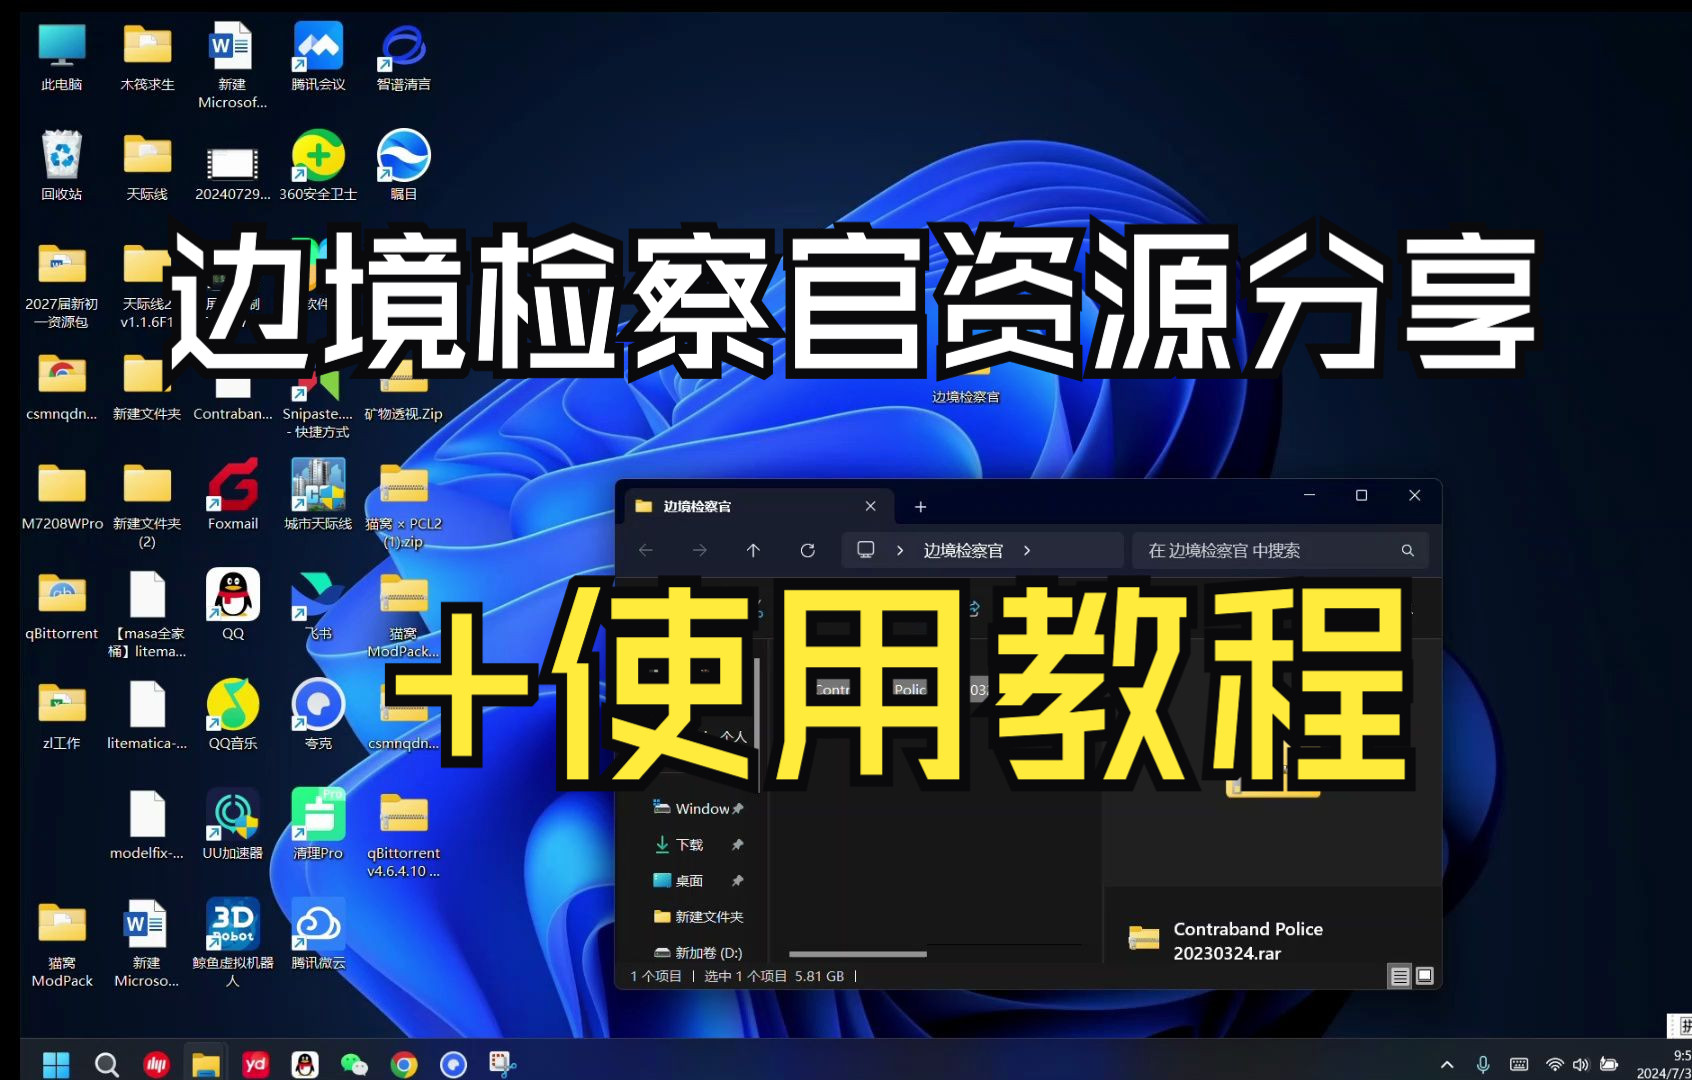Viewport: 1692px width, 1080px height.
Task: Launch QQ音乐 from the desktop
Action: point(233,715)
